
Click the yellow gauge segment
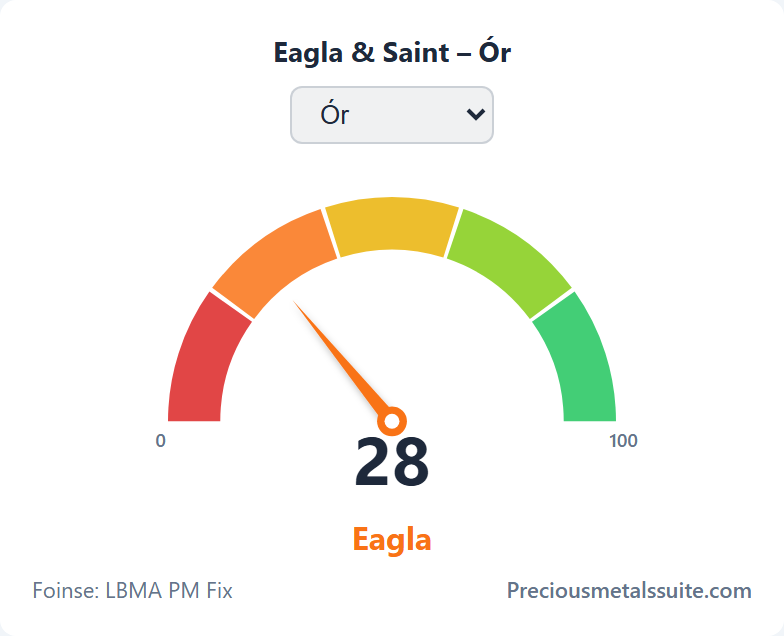tap(392, 225)
